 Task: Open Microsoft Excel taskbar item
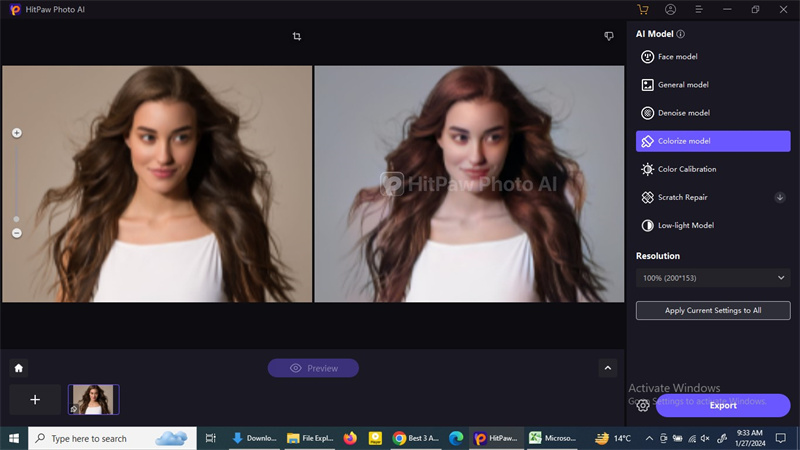553,438
